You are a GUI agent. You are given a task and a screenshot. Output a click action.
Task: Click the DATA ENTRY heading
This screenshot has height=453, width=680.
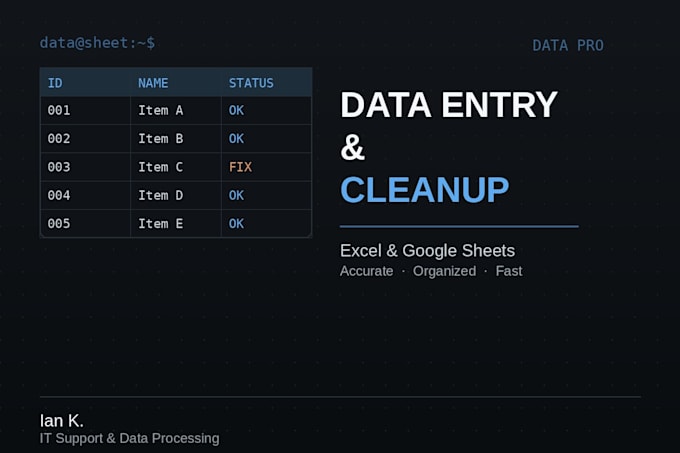point(449,104)
